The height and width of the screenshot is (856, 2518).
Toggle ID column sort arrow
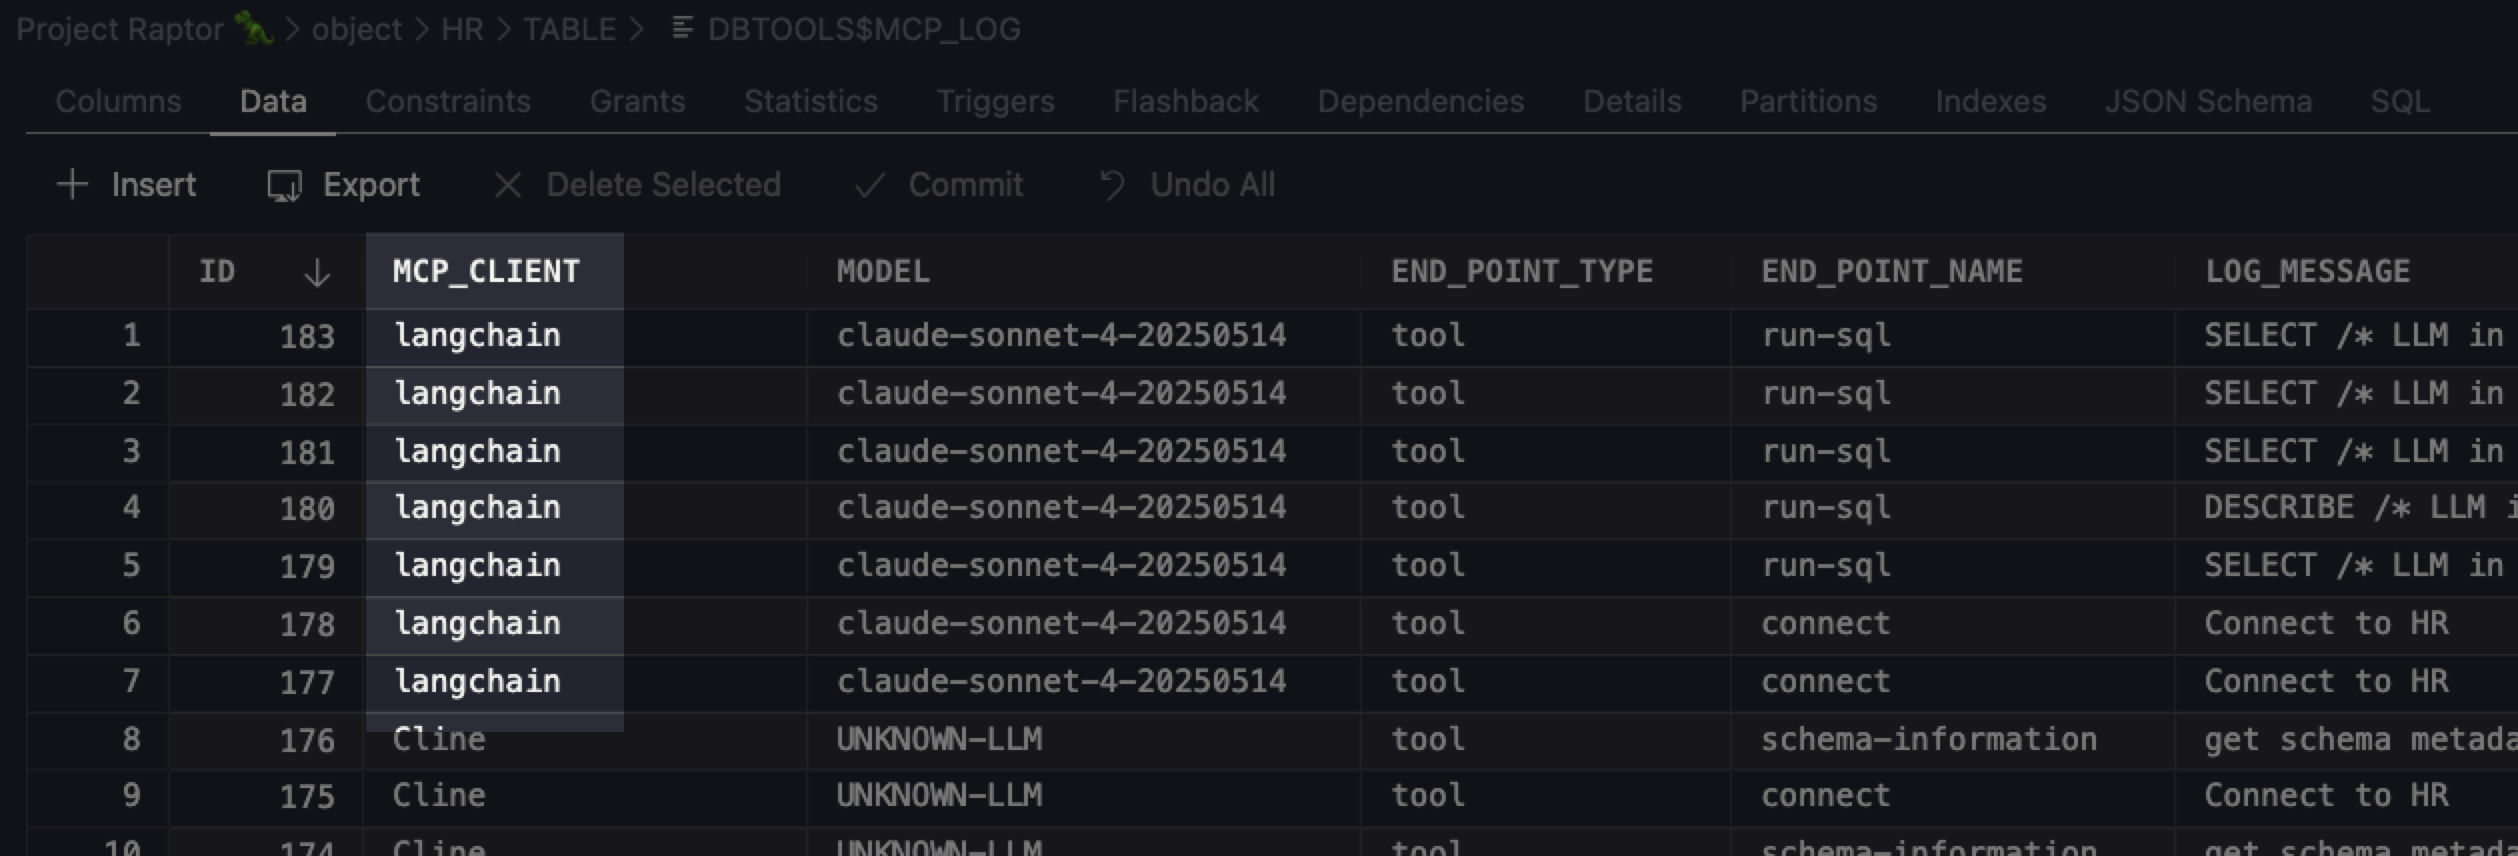point(316,272)
